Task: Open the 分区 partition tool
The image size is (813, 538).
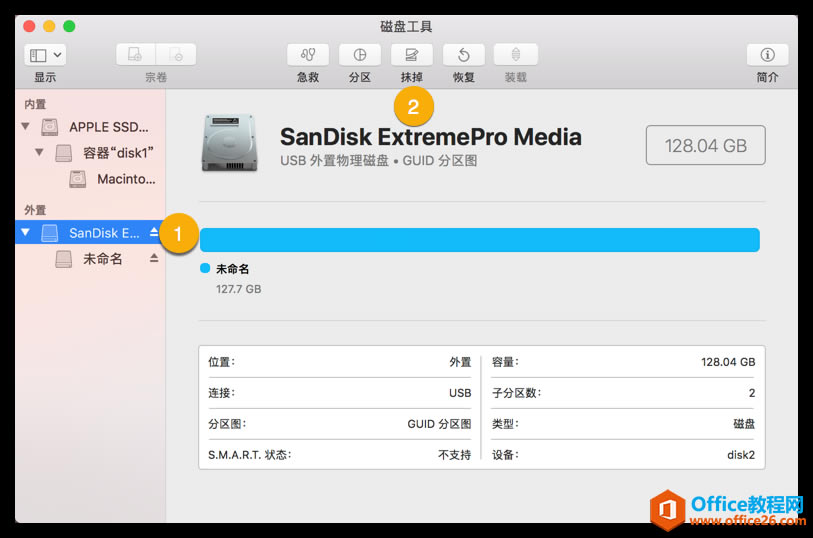Action: pos(360,55)
